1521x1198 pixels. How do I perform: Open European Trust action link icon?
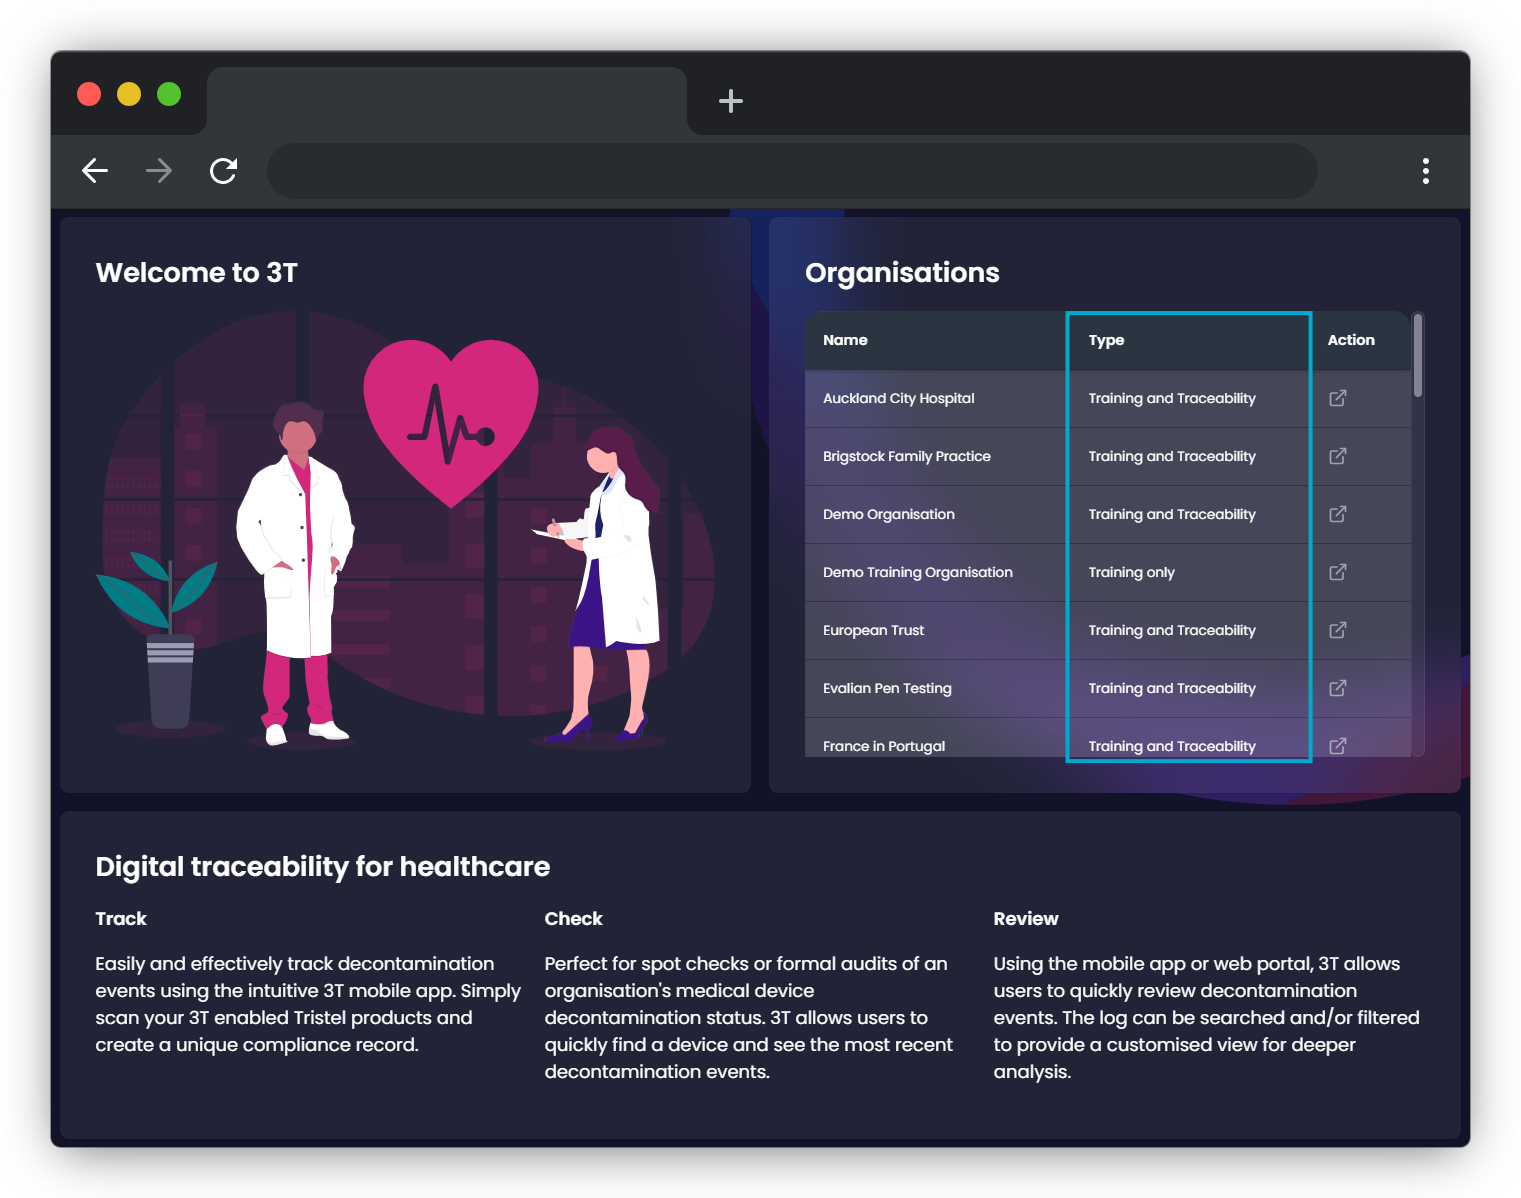[x=1337, y=630]
